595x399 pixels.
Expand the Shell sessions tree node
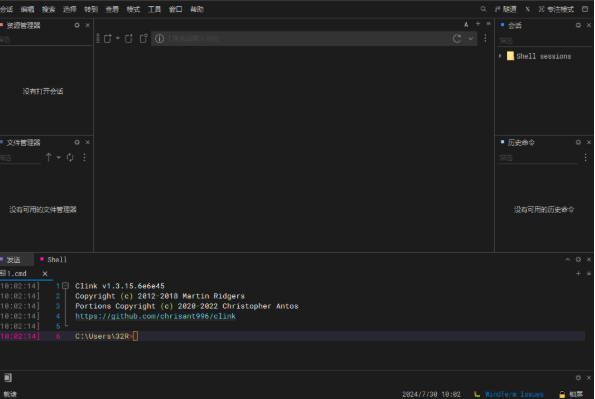[500, 56]
